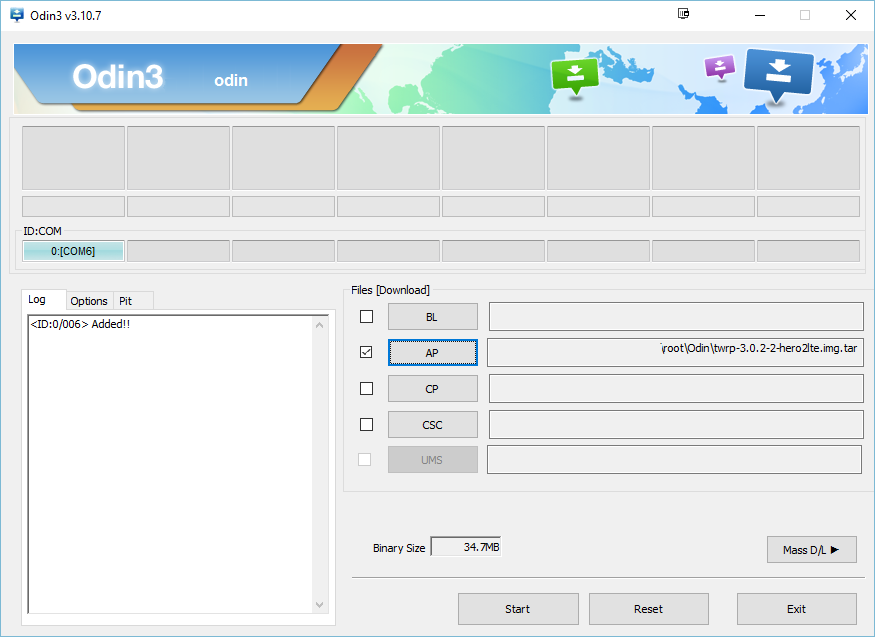Tick the CSC file checkbox

pyautogui.click(x=367, y=424)
